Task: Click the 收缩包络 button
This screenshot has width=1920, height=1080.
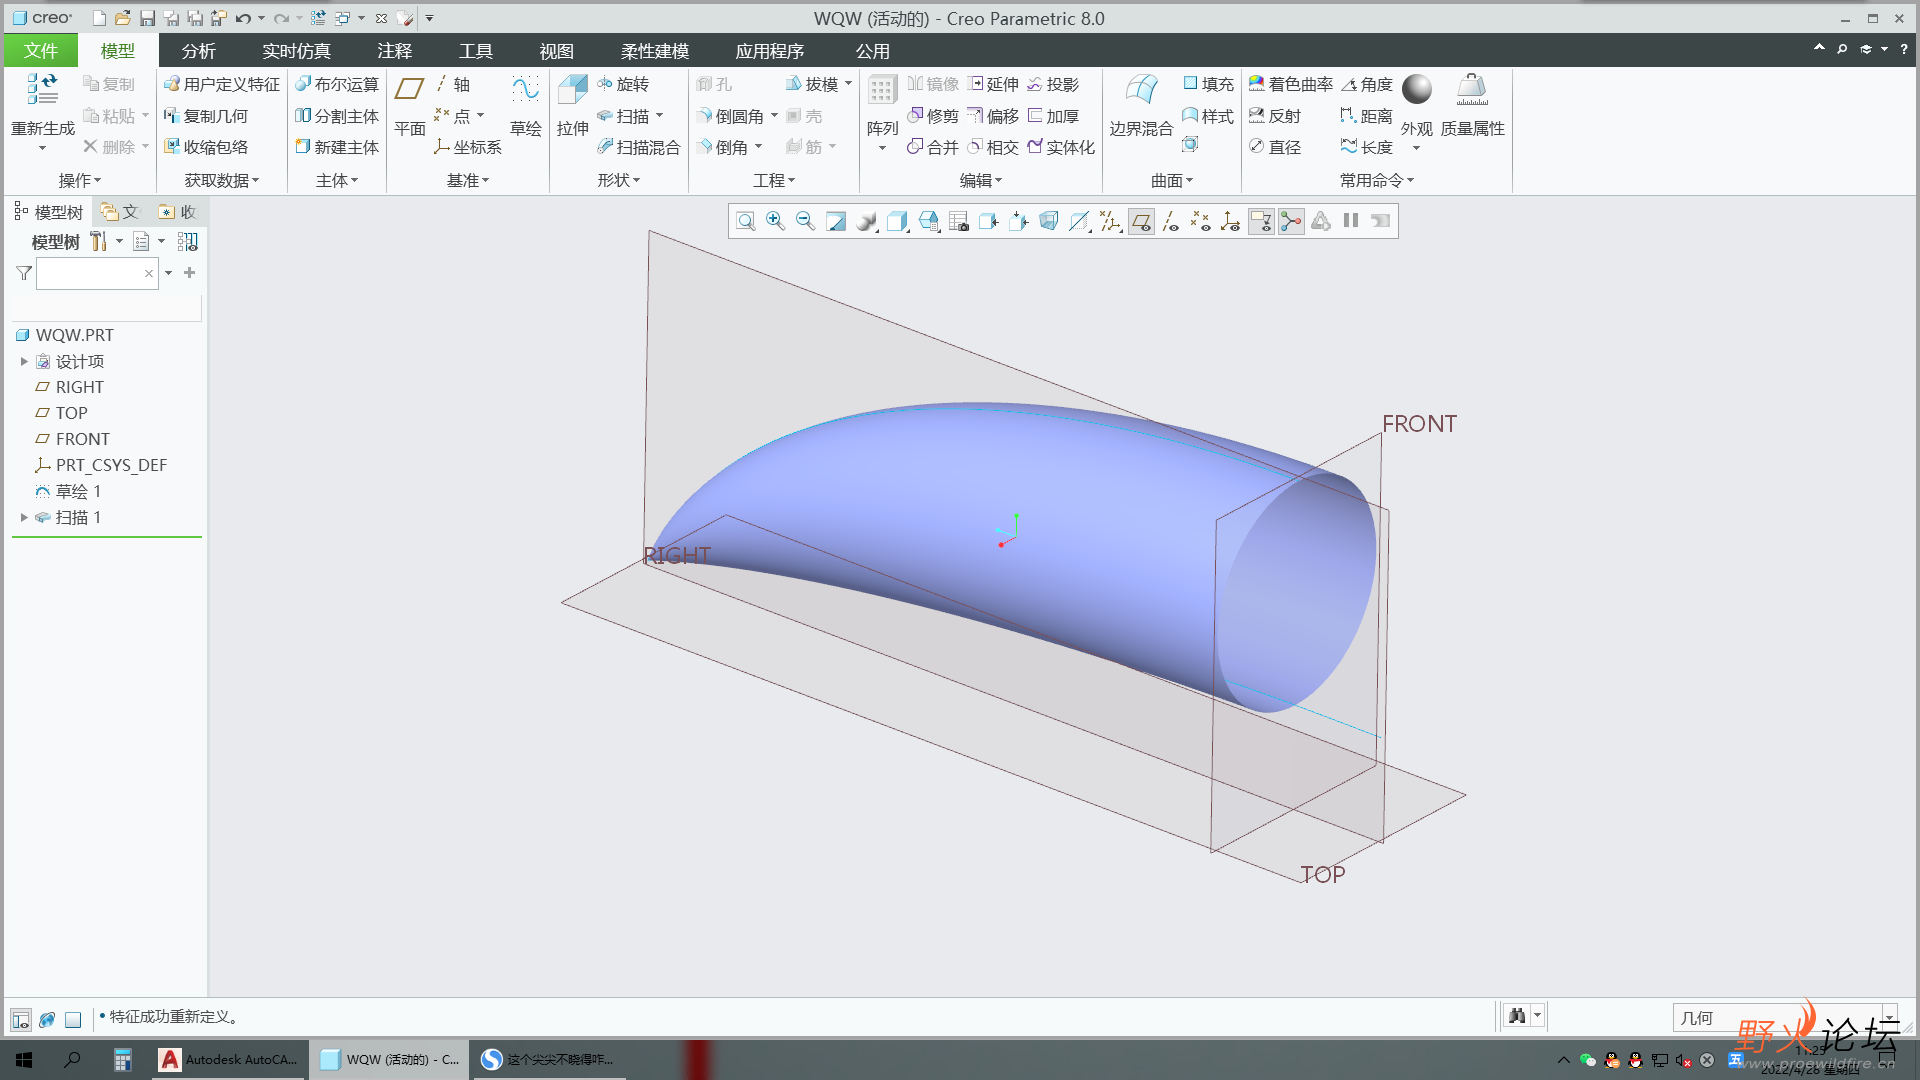Action: click(x=206, y=147)
